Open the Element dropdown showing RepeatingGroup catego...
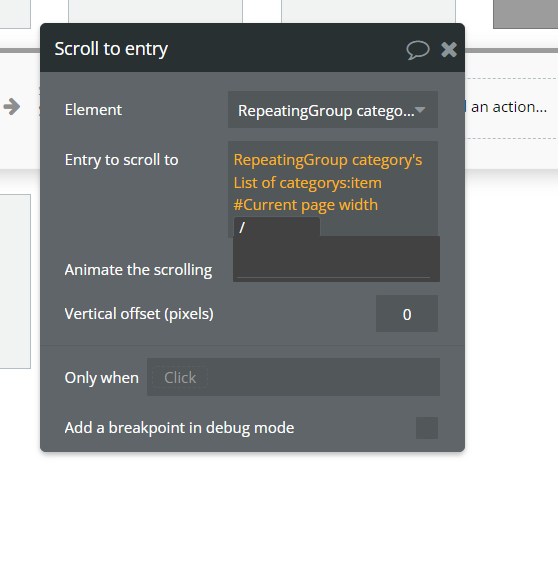 coord(333,110)
